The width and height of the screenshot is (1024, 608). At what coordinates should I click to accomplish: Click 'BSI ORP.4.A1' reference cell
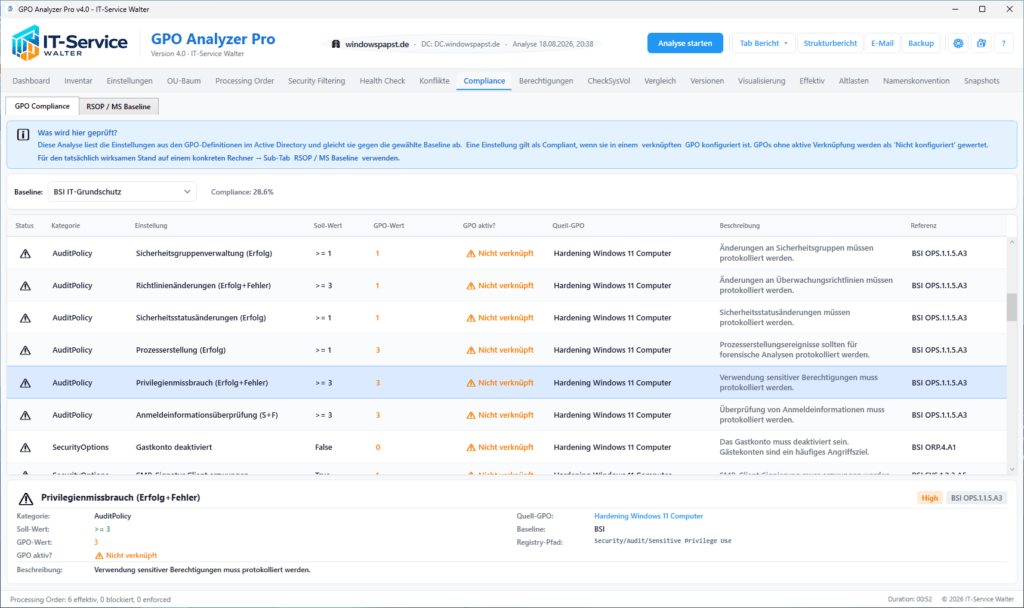click(x=934, y=447)
